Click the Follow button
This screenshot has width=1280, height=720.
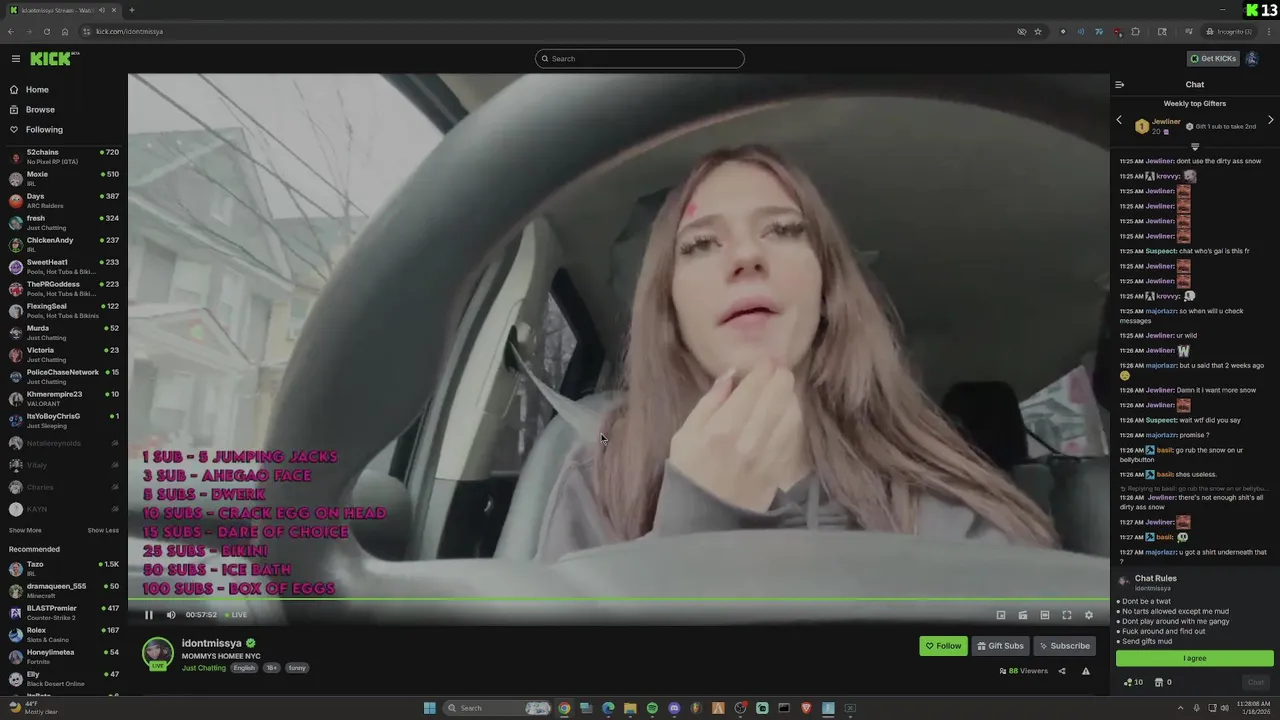pos(943,646)
